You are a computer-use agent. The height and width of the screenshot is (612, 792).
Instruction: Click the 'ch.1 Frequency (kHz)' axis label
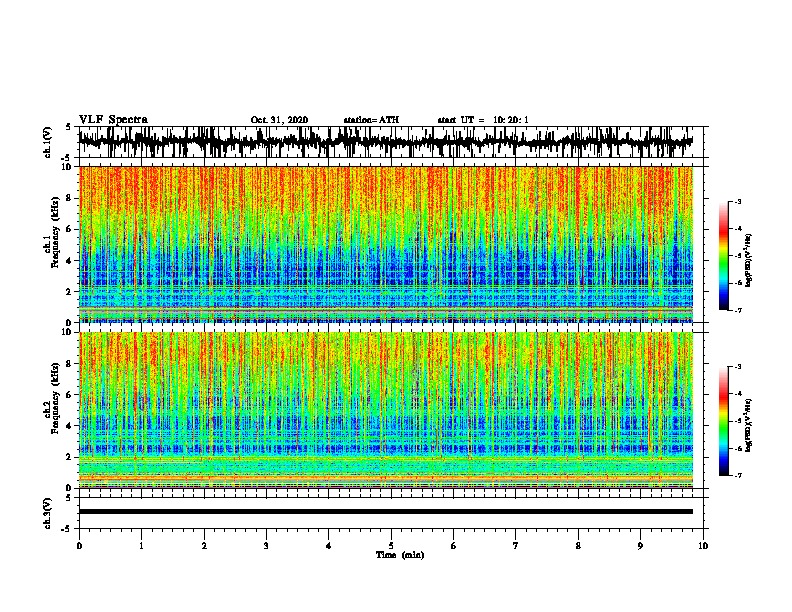52,233
